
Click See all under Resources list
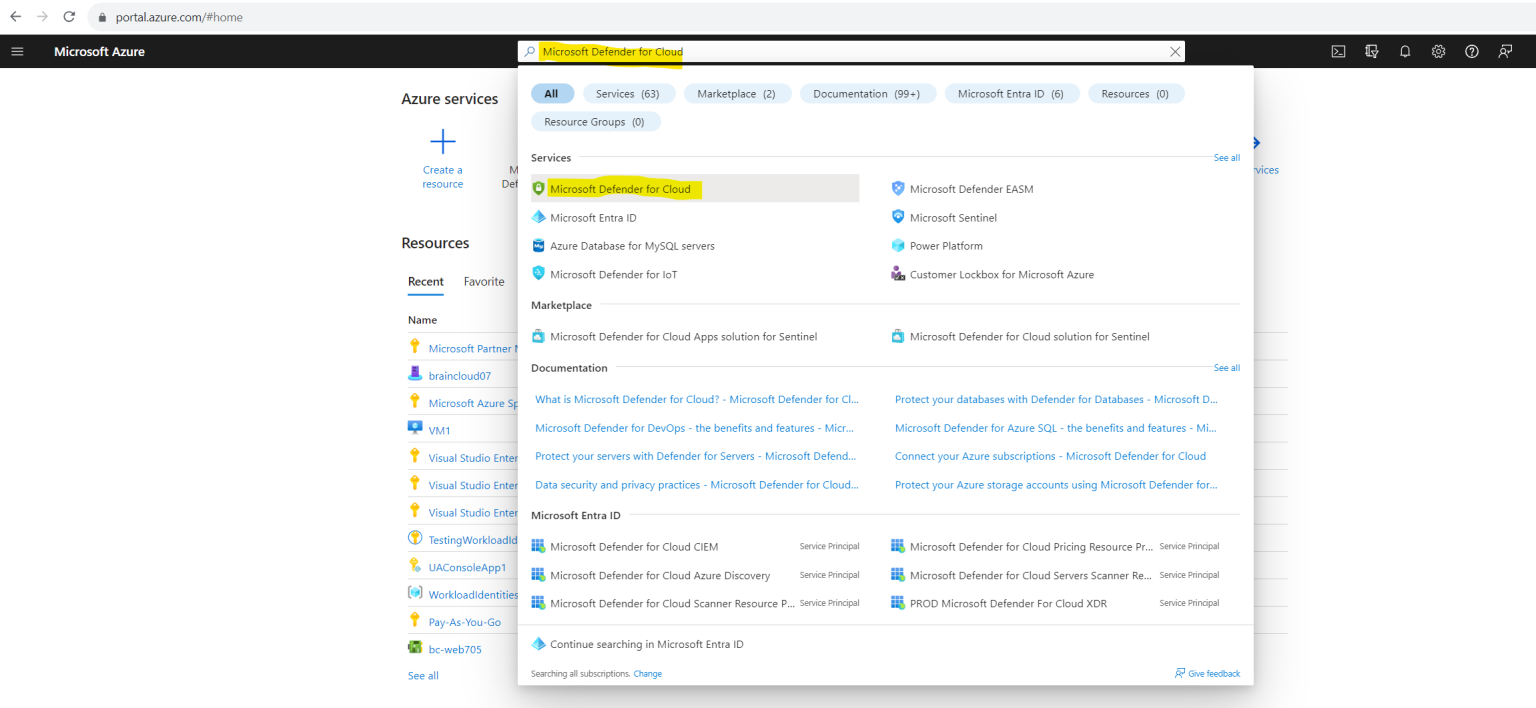point(423,676)
